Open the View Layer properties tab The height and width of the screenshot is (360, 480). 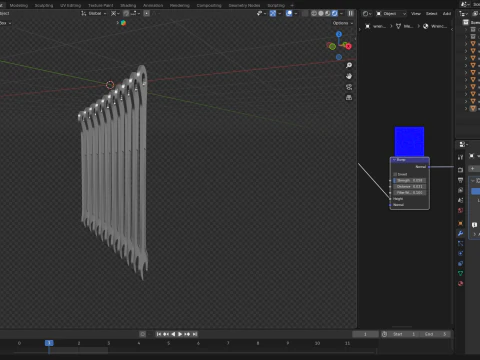pos(460,190)
